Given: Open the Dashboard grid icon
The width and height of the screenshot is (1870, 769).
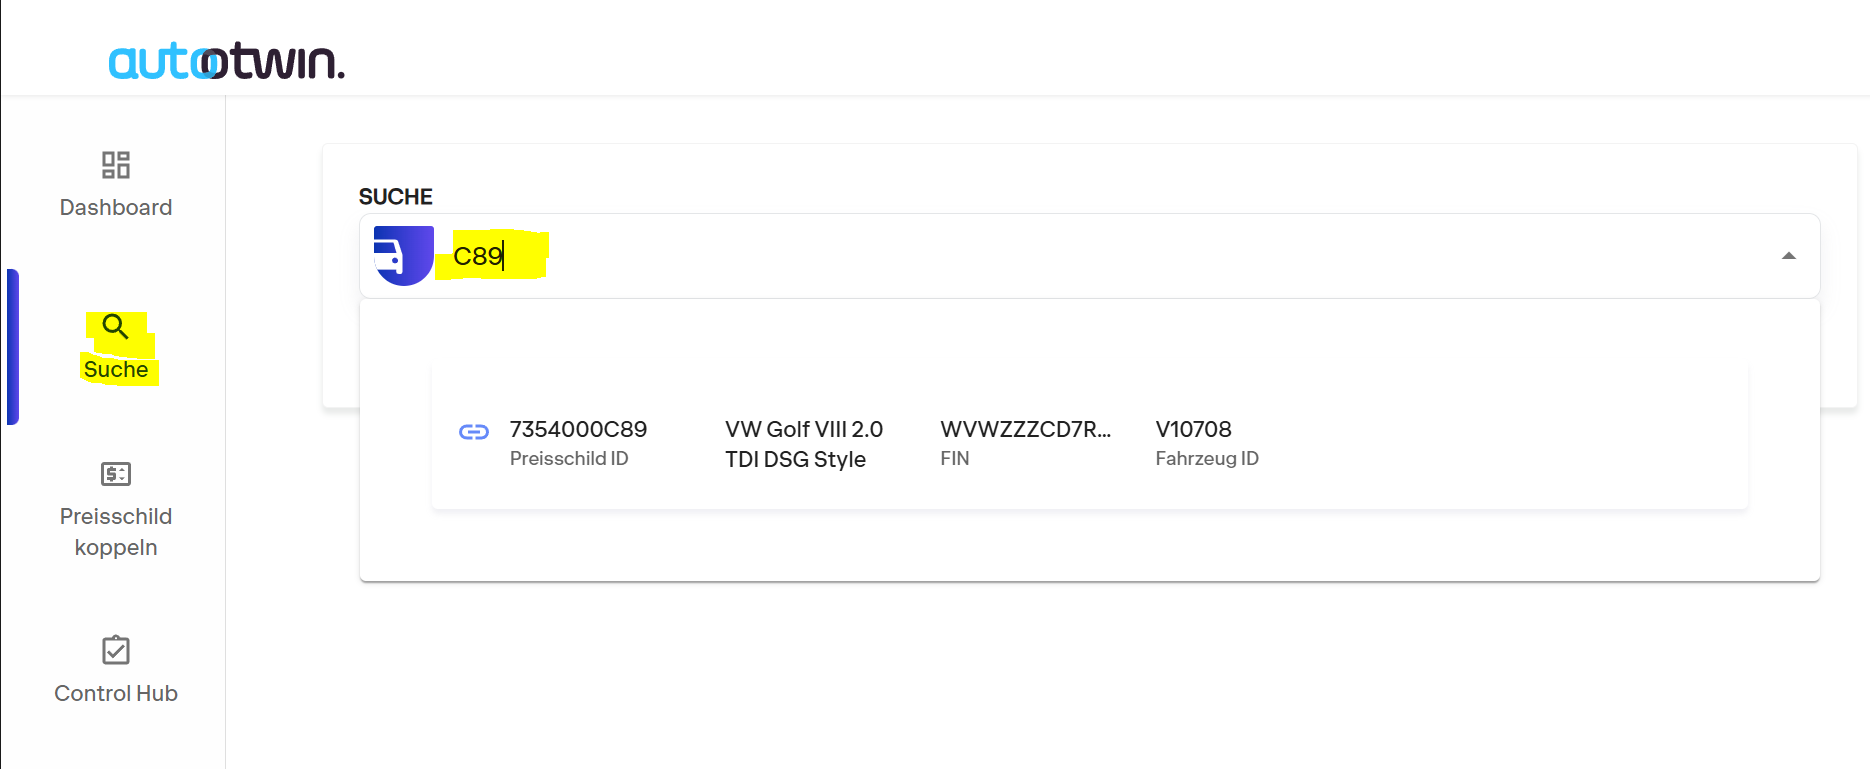Looking at the screenshot, I should [x=116, y=165].
